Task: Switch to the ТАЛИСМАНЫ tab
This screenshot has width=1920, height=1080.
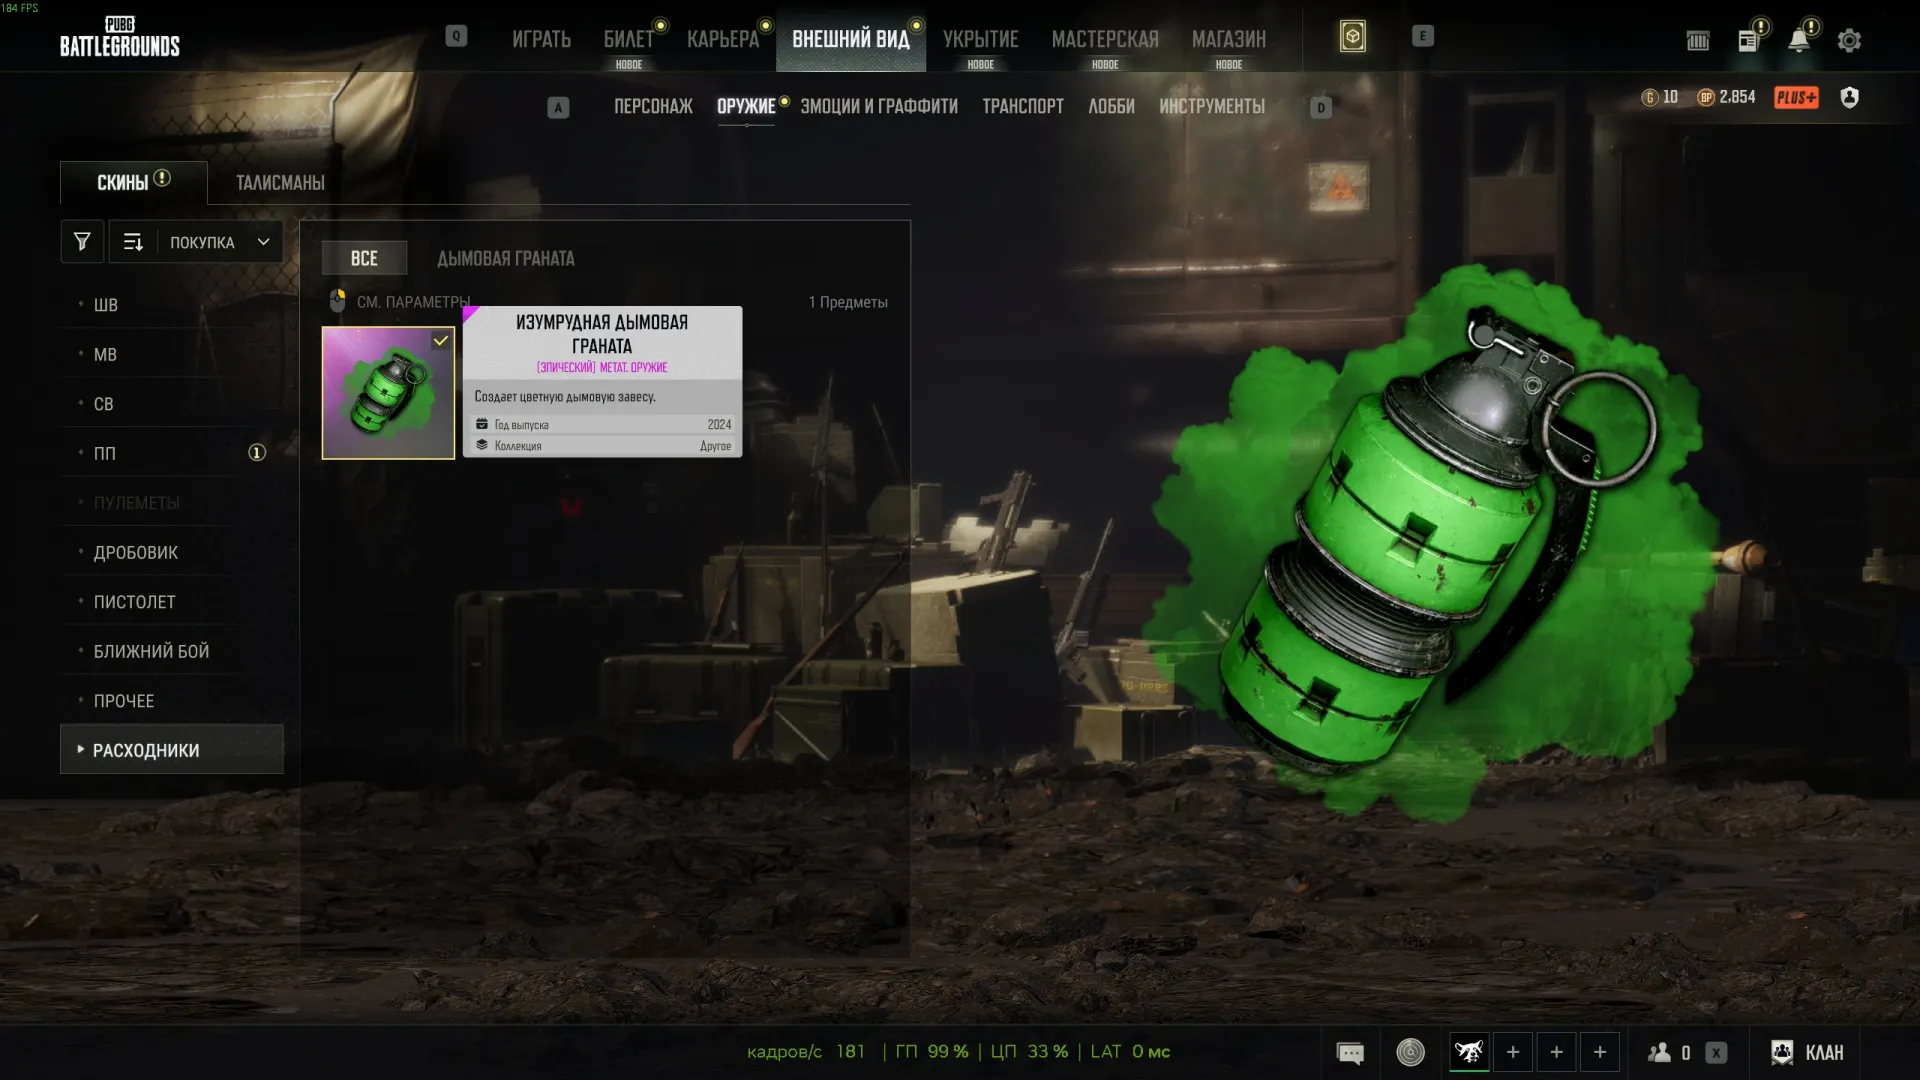Action: (280, 183)
